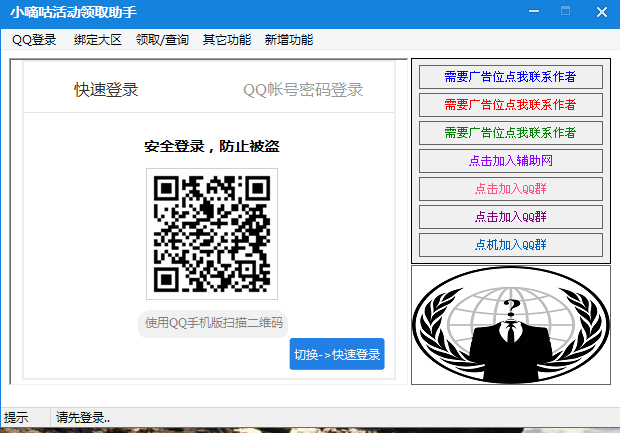Click the 切换->快速登录 button
The image size is (620, 433).
[x=337, y=354]
